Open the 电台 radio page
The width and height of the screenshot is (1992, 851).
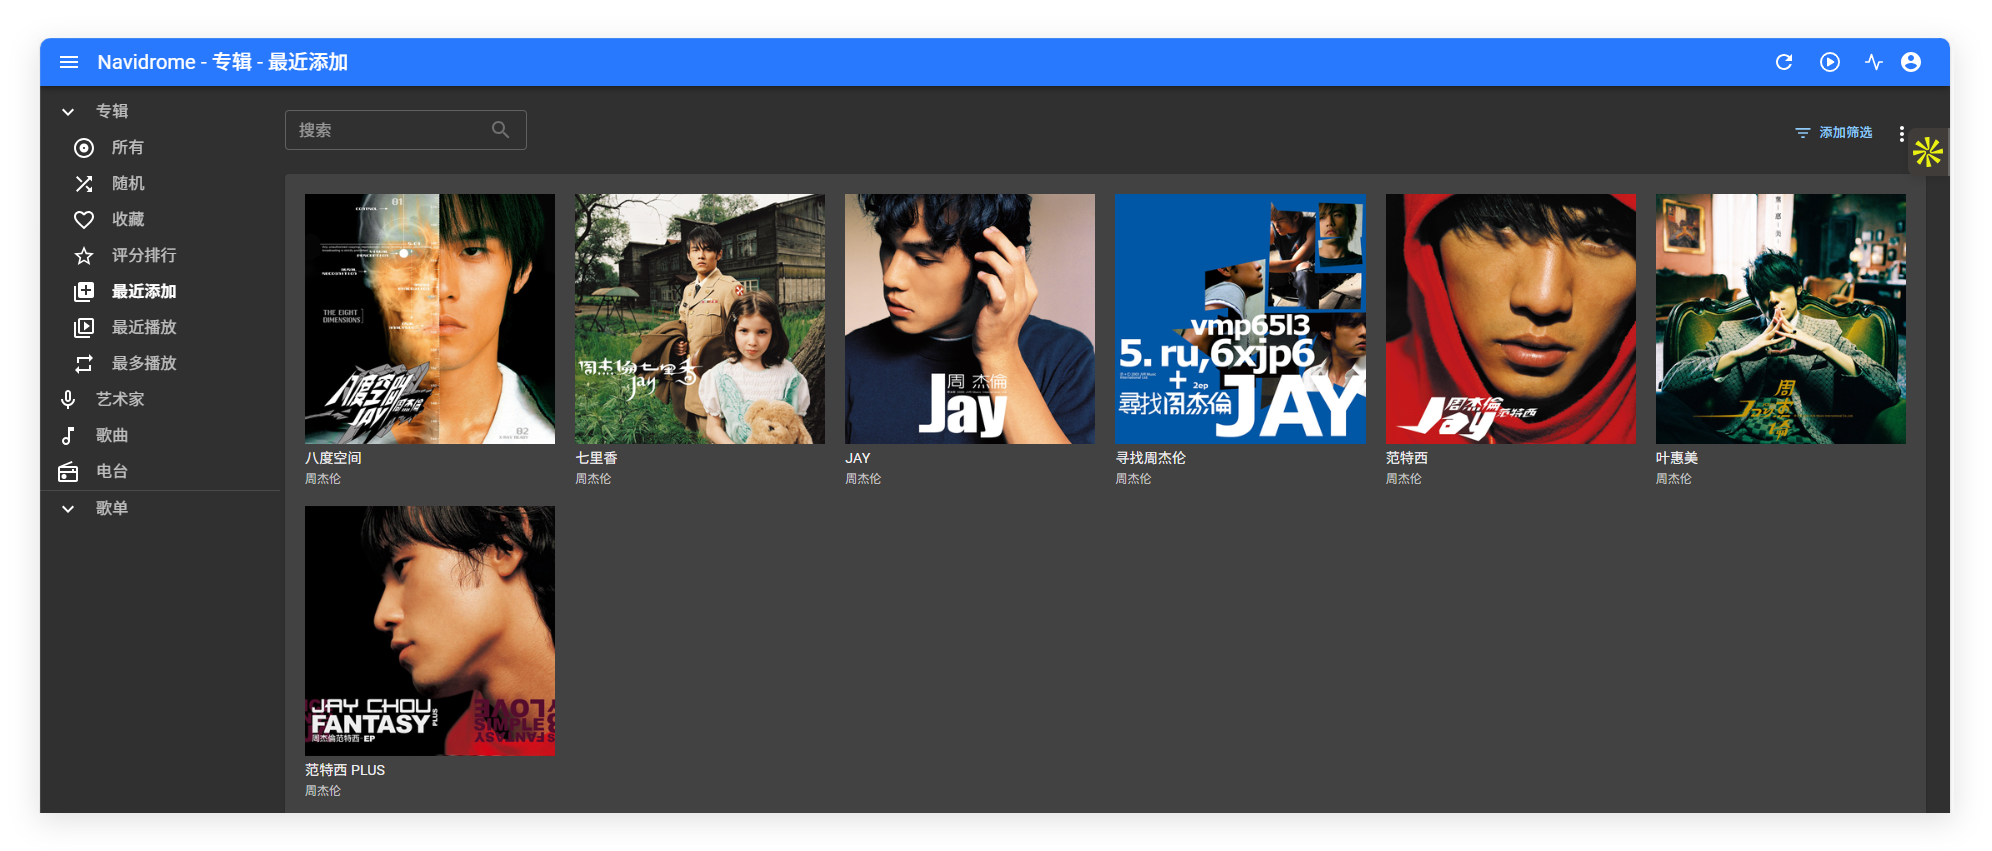pos(111,471)
